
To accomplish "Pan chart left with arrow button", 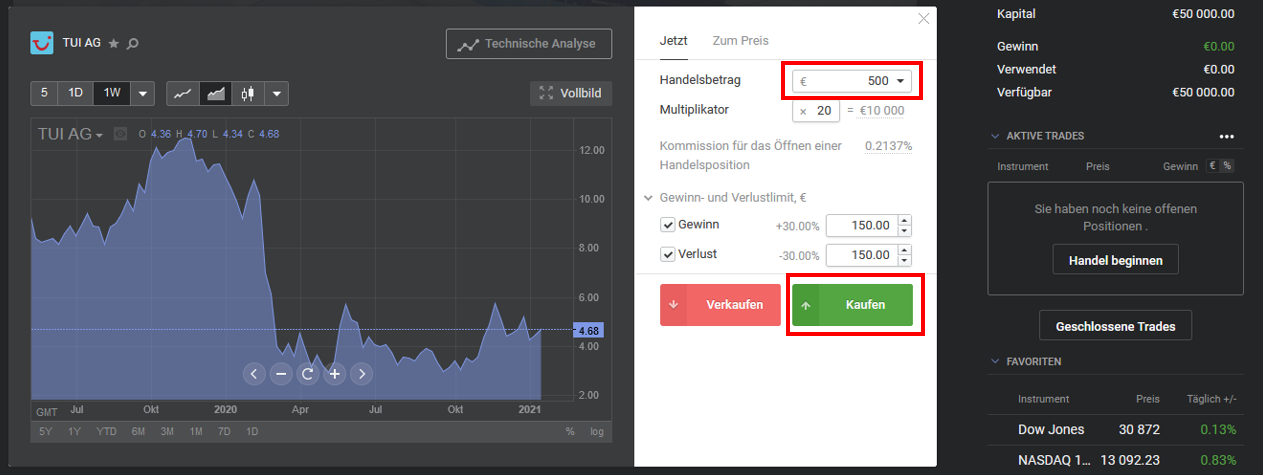I will (254, 374).
